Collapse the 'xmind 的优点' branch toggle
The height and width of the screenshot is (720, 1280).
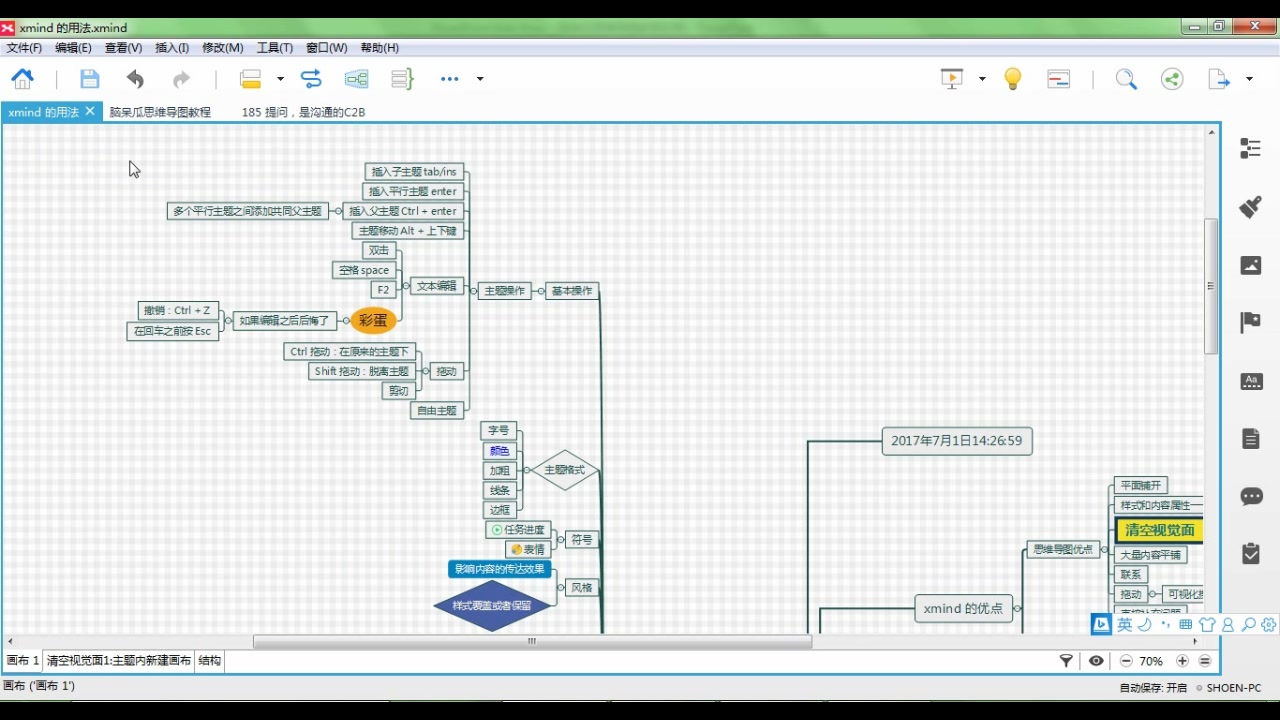[1018, 608]
